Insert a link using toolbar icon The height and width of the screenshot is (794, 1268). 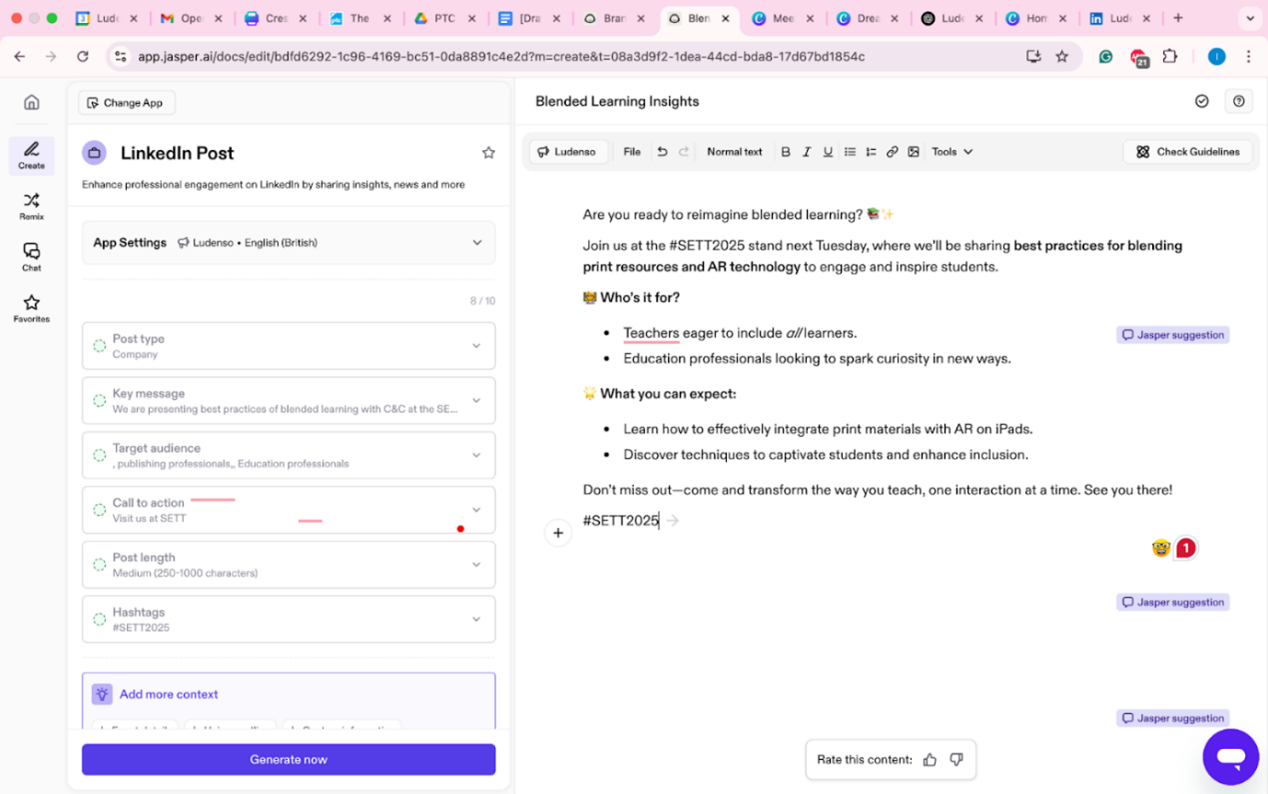(892, 152)
